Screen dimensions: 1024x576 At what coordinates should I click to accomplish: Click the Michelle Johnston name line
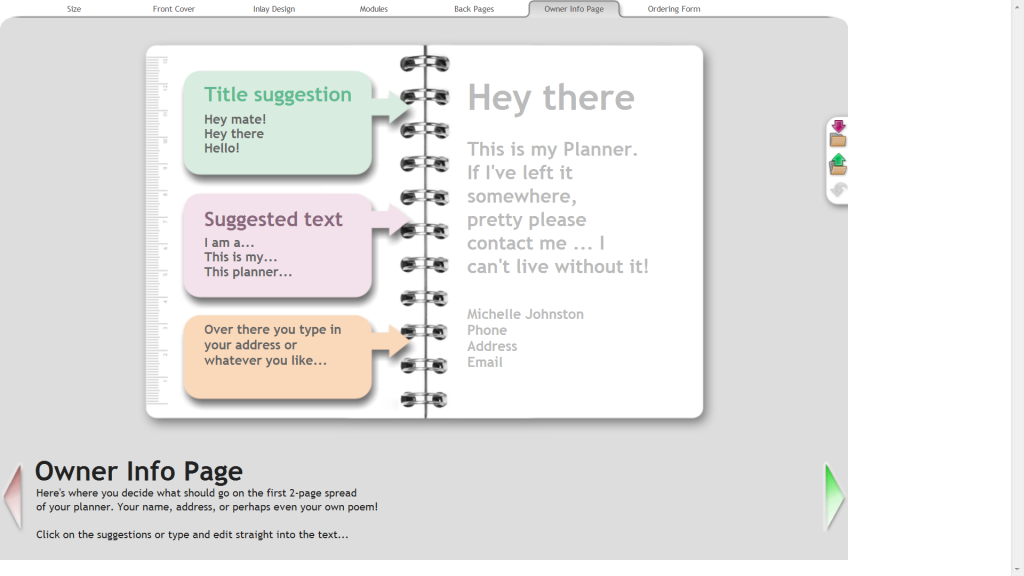(525, 314)
